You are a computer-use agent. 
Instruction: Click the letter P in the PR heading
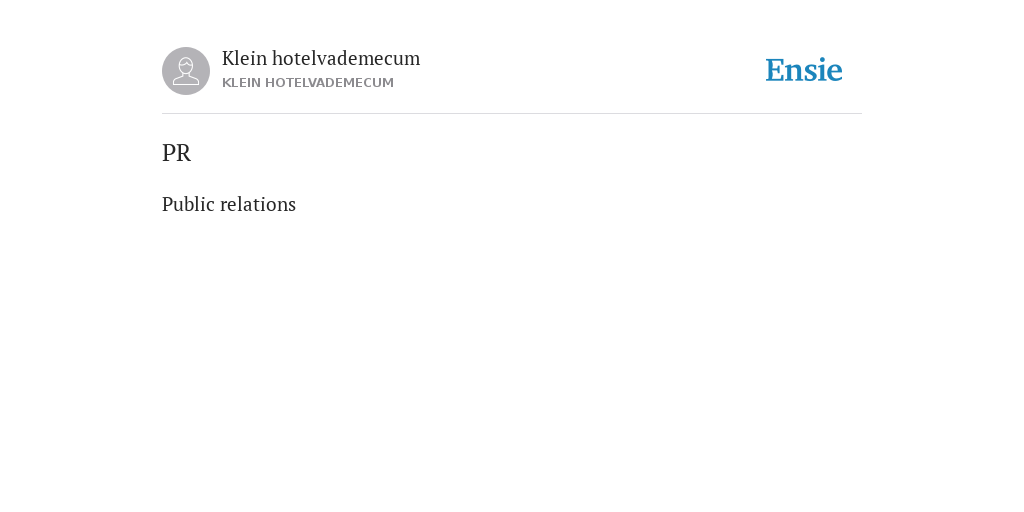(168, 153)
